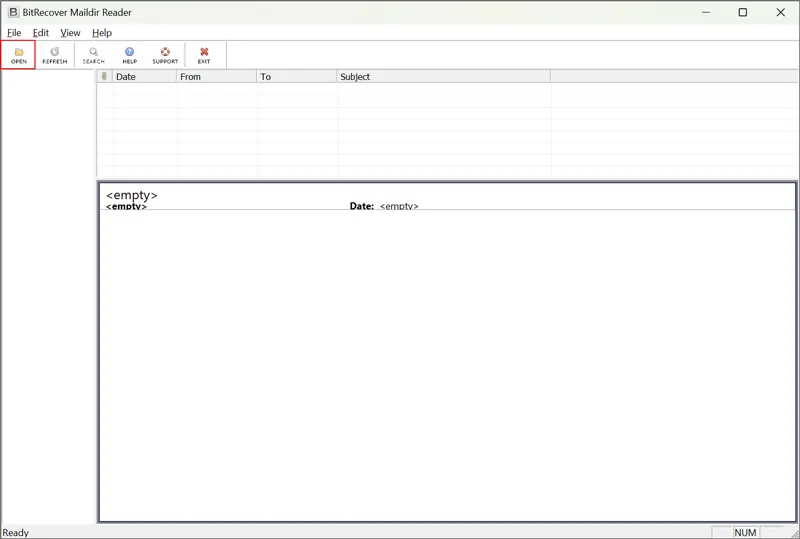Expand the View menu
The width and height of the screenshot is (800, 539).
click(x=70, y=33)
